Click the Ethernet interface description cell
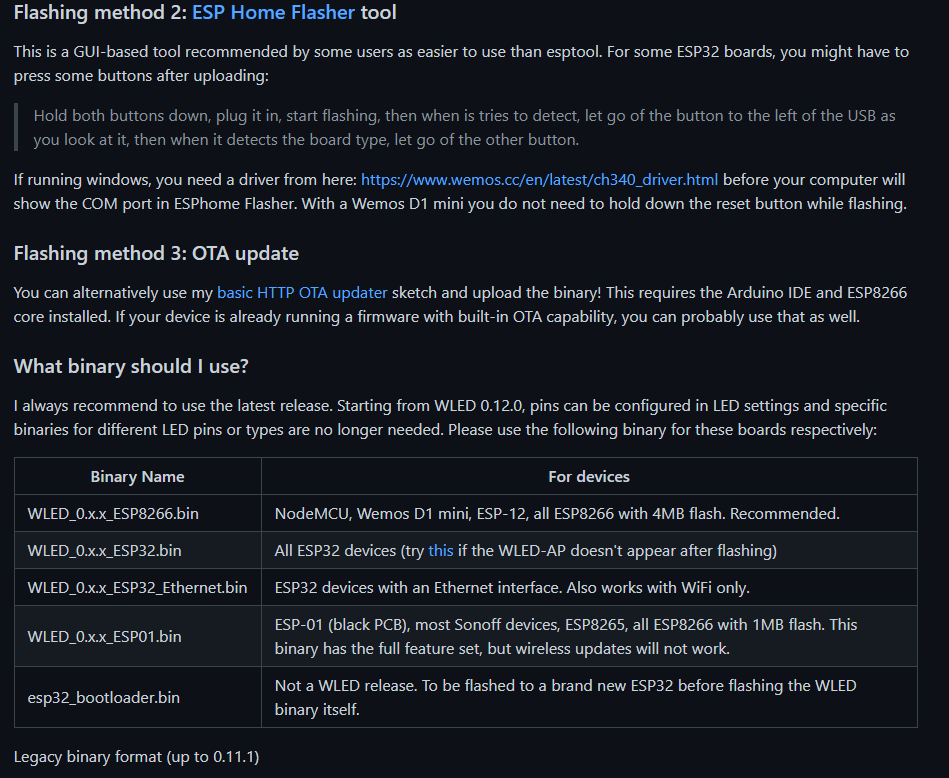949x778 pixels. 512,587
